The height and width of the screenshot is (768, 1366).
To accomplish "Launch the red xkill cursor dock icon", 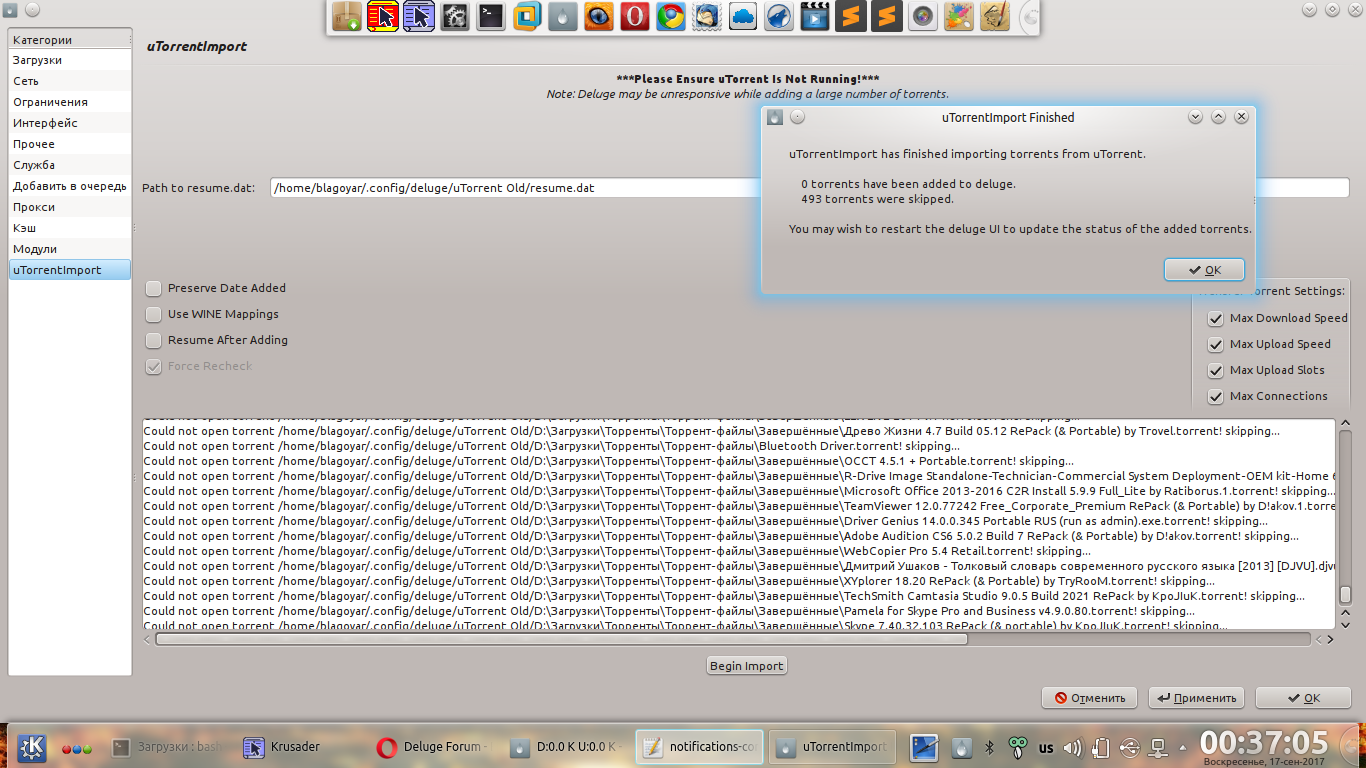I will 383,16.
